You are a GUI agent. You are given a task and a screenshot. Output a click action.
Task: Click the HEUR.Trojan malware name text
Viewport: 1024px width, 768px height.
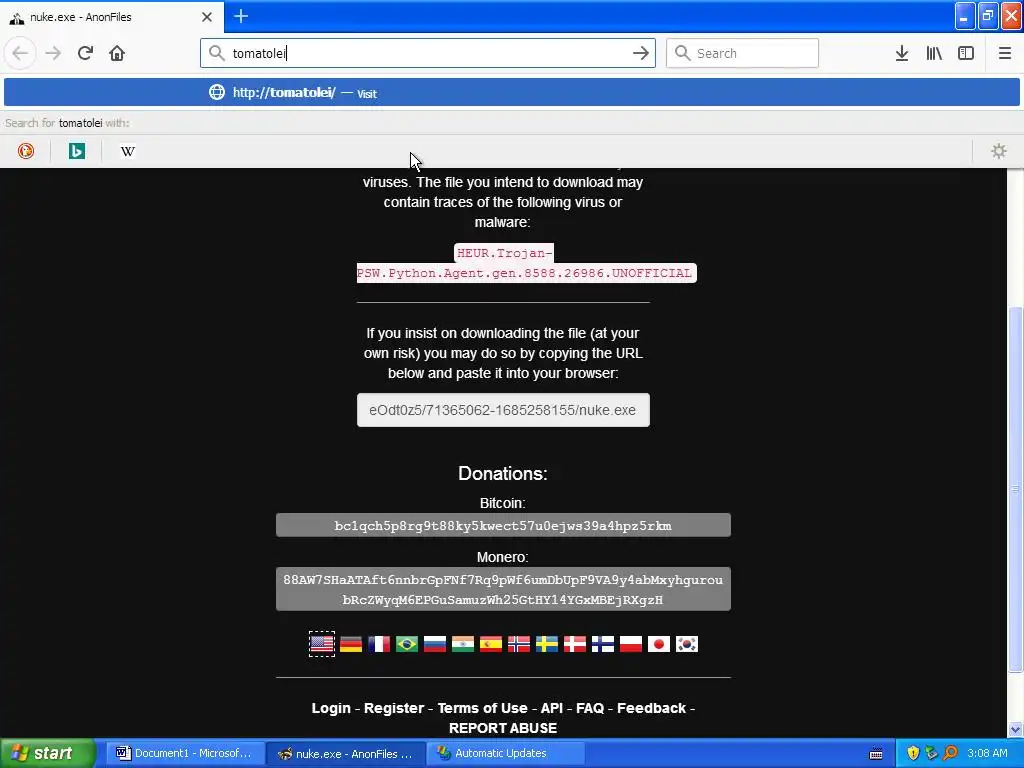click(526, 263)
